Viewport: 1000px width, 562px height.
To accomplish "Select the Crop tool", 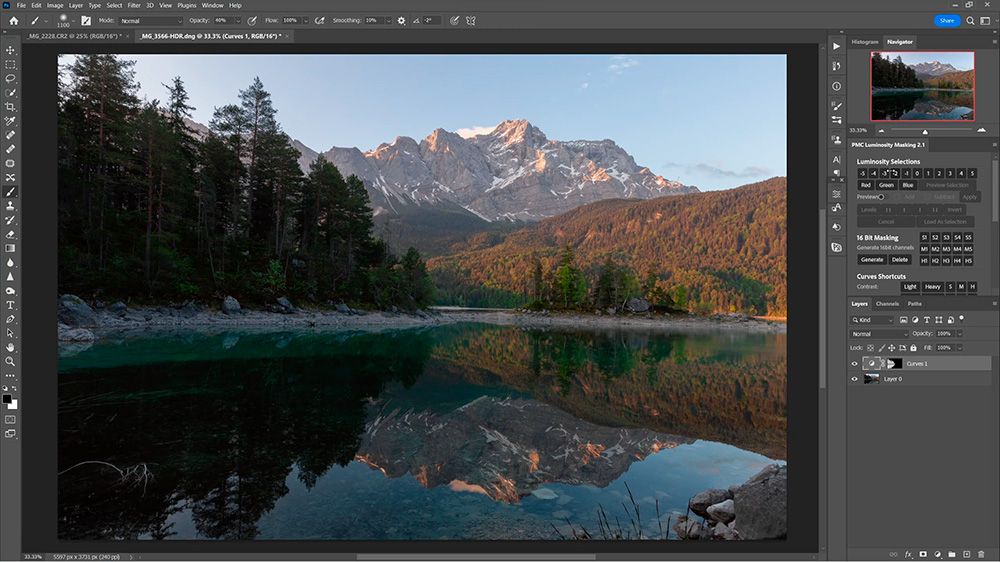I will 11,107.
